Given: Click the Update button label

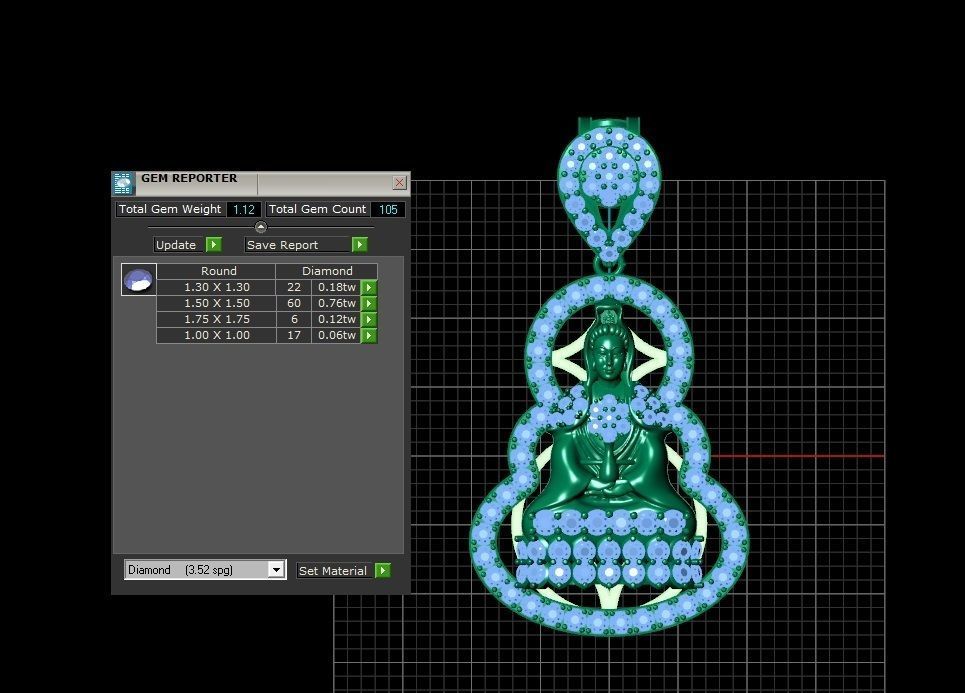Looking at the screenshot, I should click(176, 245).
